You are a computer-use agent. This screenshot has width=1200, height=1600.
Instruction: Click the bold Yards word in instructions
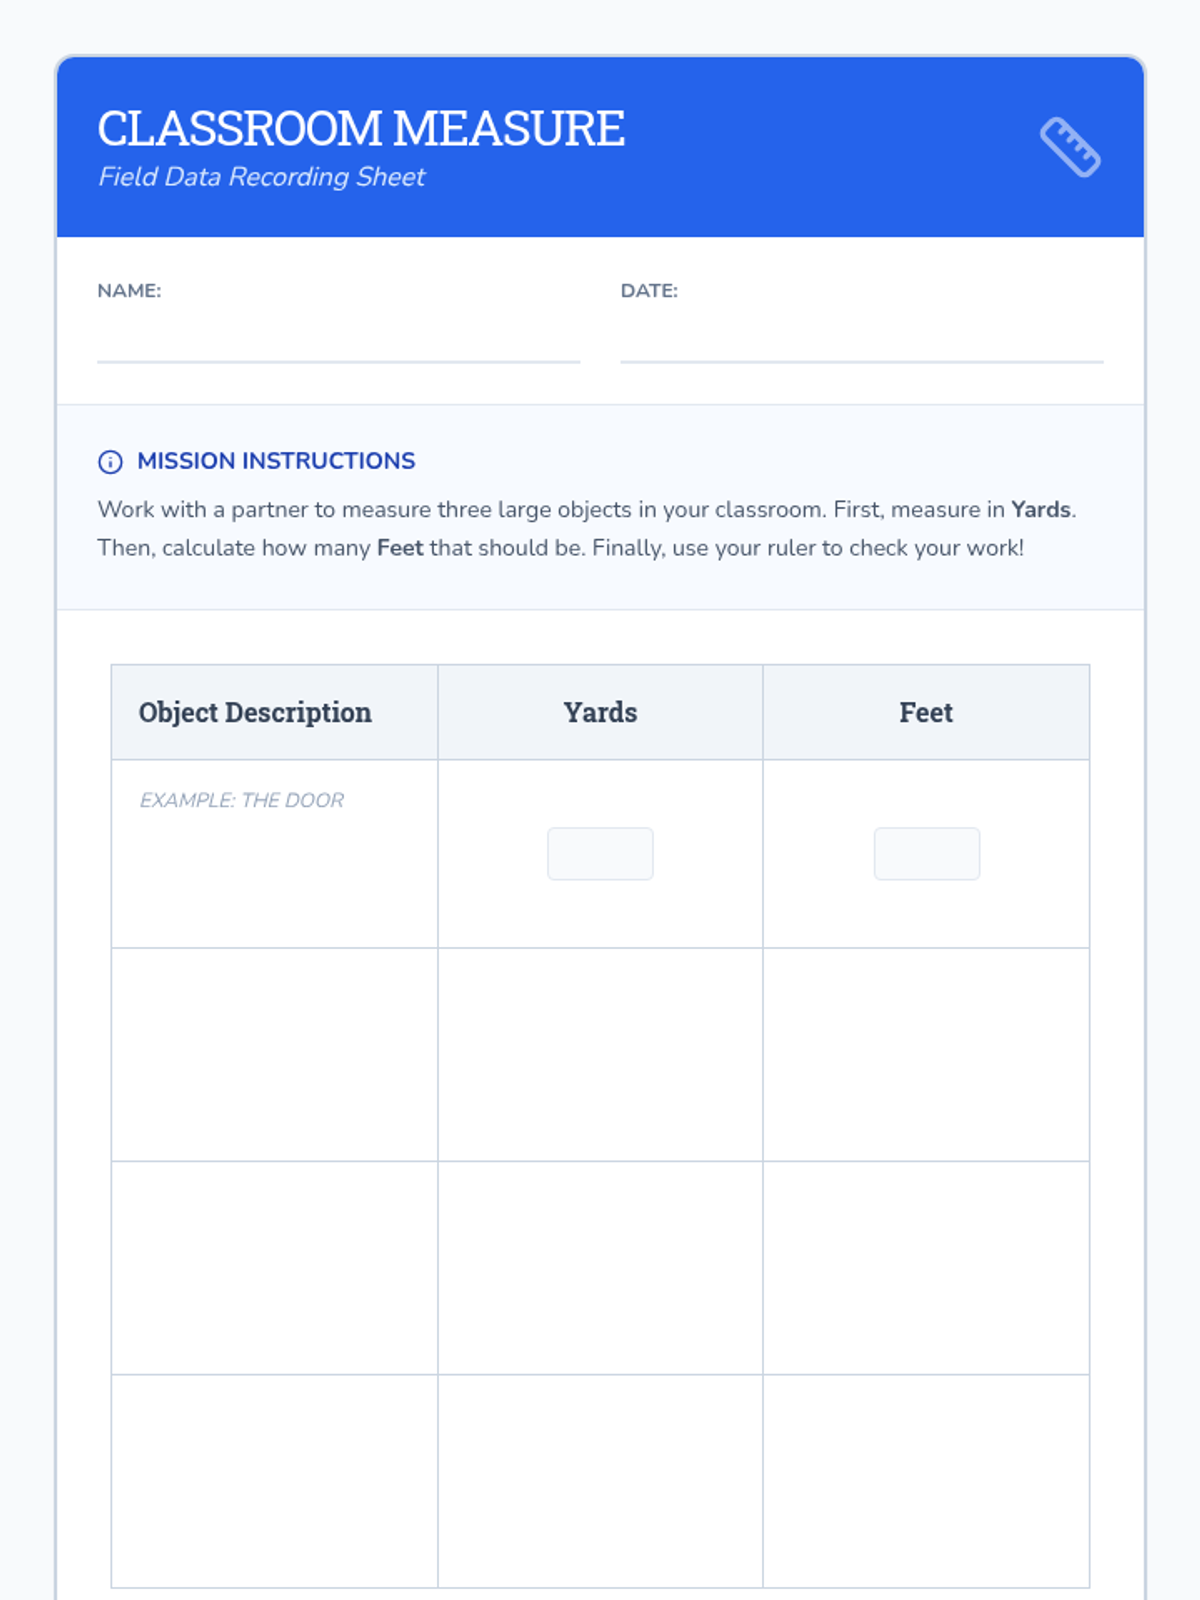(1040, 510)
